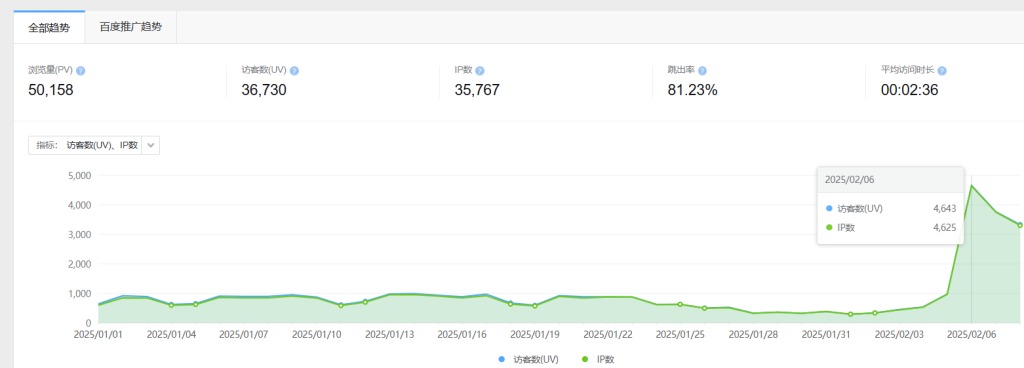Viewport: 1024px width, 368px height.
Task: Toggle 访客数(UV) series in chart legend
Action: point(528,359)
